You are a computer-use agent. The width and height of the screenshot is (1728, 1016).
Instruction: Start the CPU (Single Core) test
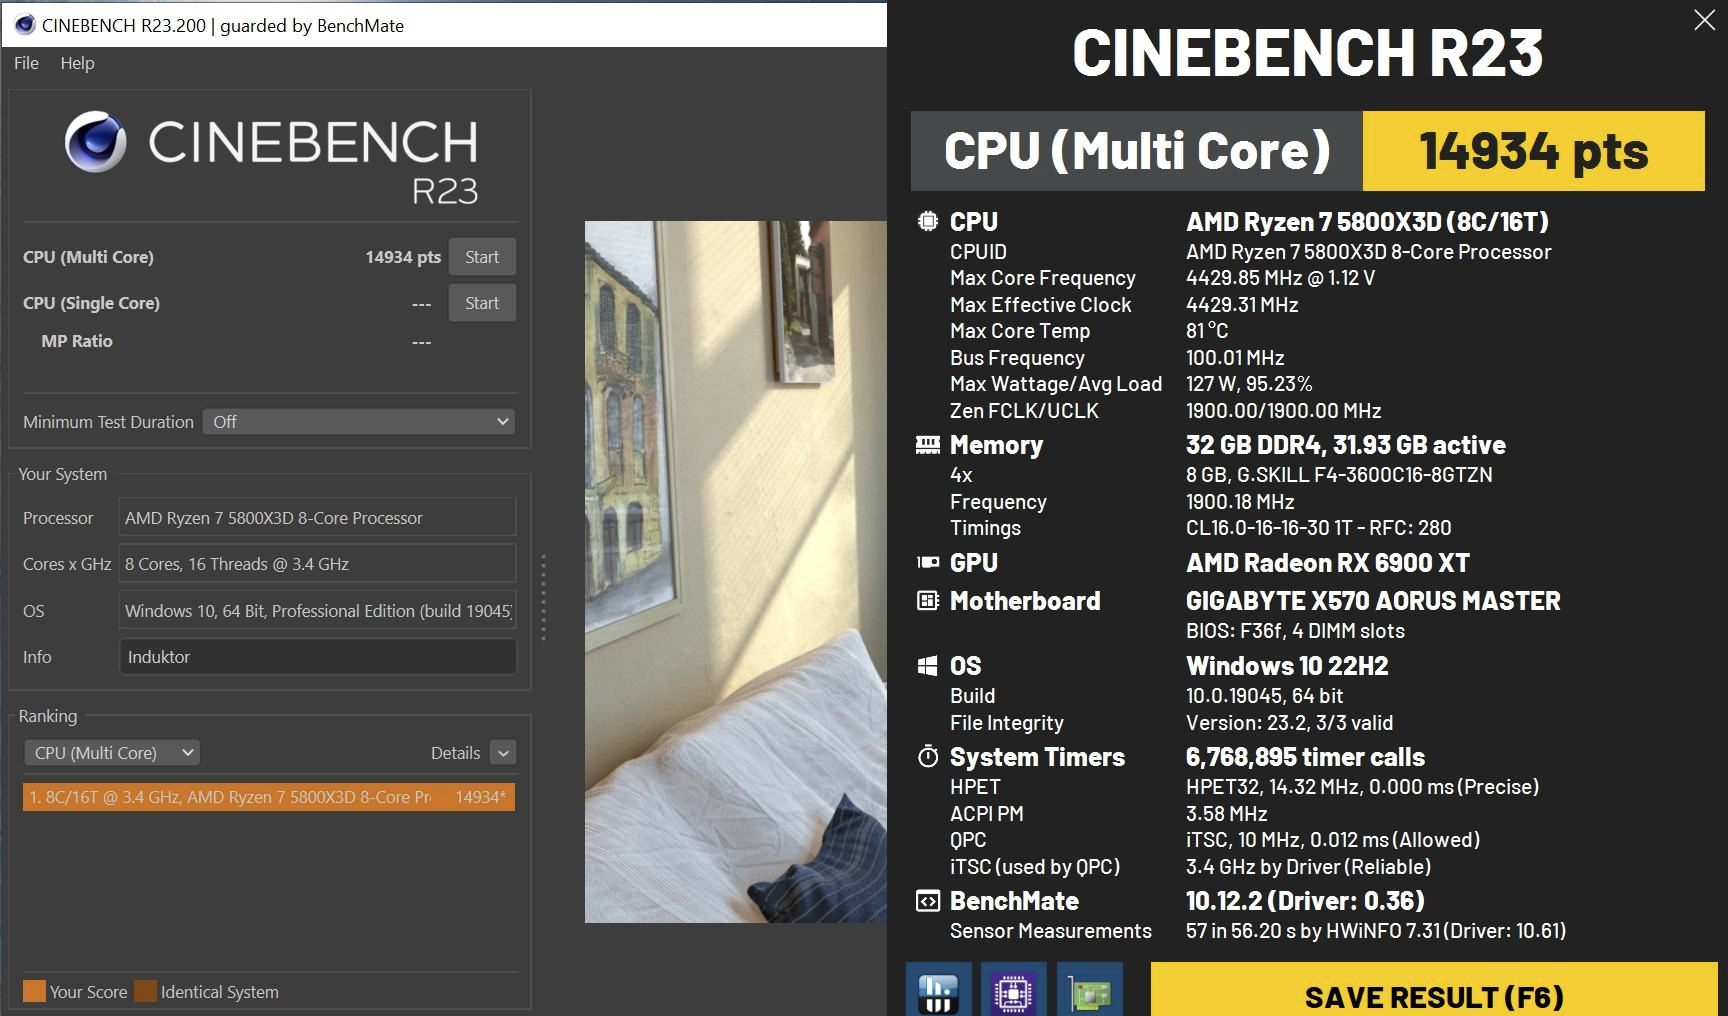(482, 303)
